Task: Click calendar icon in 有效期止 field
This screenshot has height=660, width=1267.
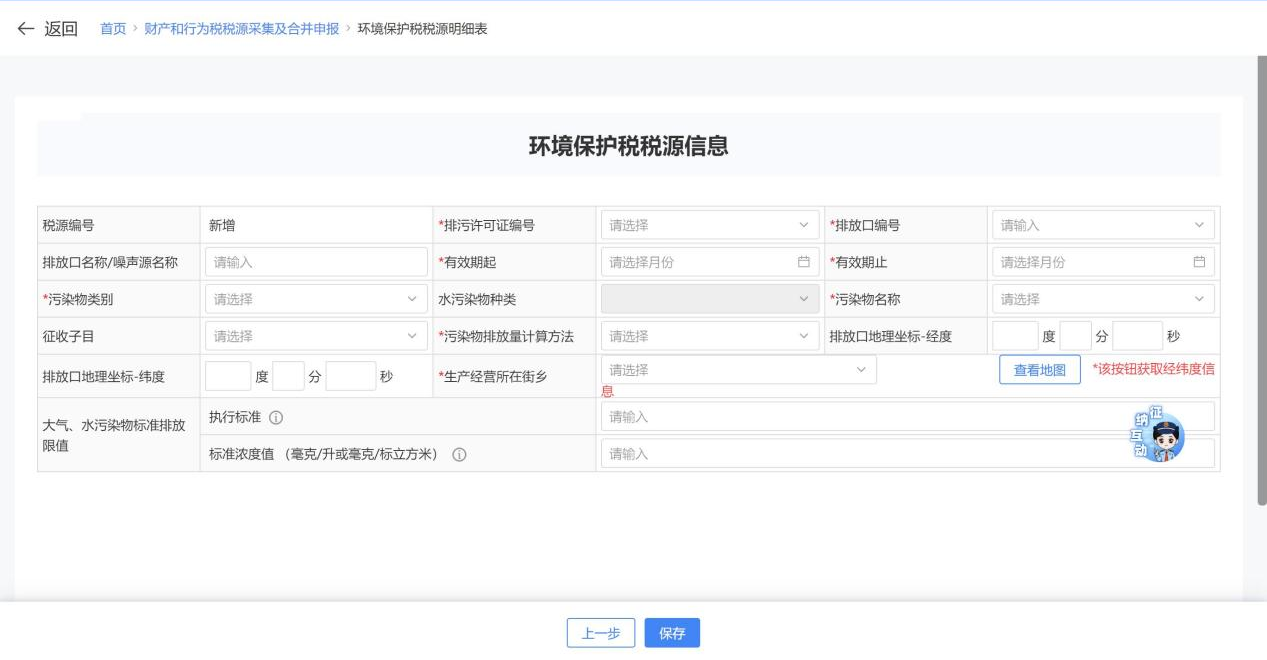Action: (1199, 262)
